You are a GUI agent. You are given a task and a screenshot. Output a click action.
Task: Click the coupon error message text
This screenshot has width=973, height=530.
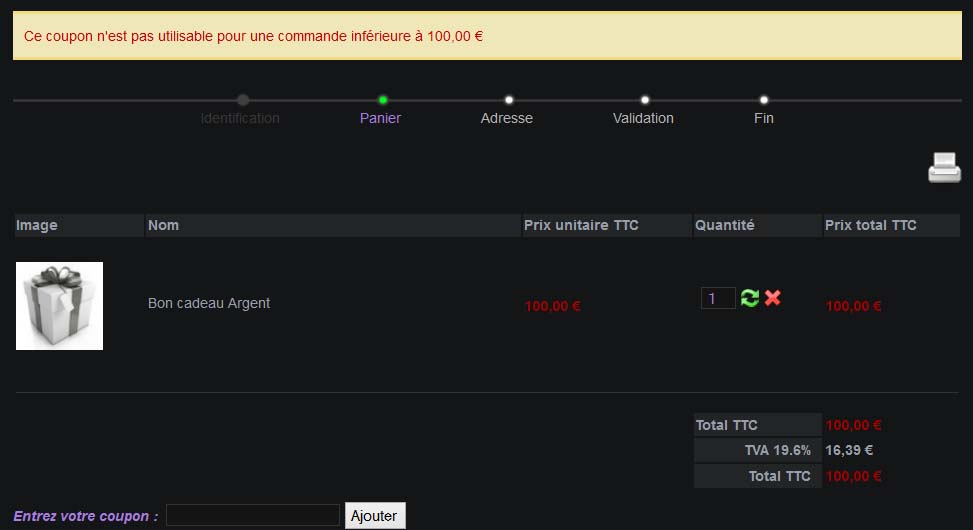pyautogui.click(x=253, y=36)
